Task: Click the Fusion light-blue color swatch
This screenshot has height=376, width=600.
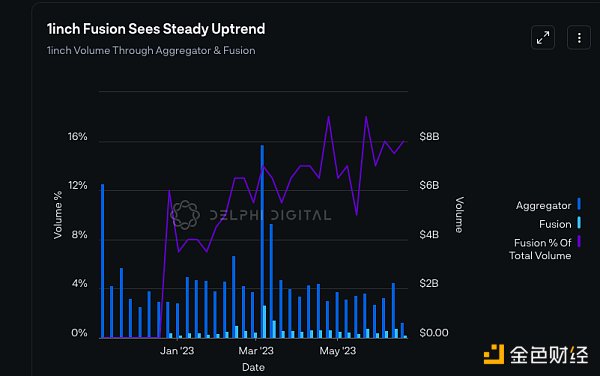Action: (x=579, y=223)
